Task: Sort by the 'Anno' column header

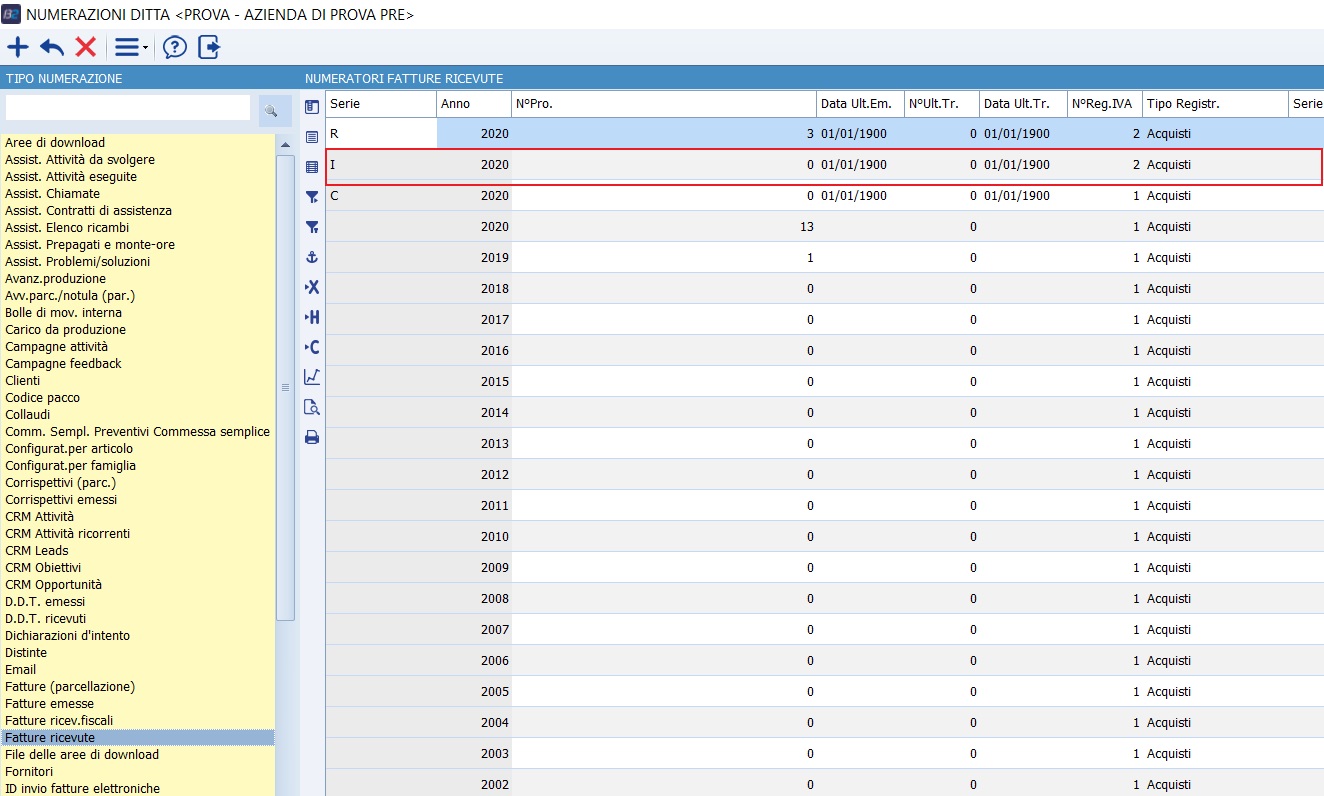Action: [473, 104]
